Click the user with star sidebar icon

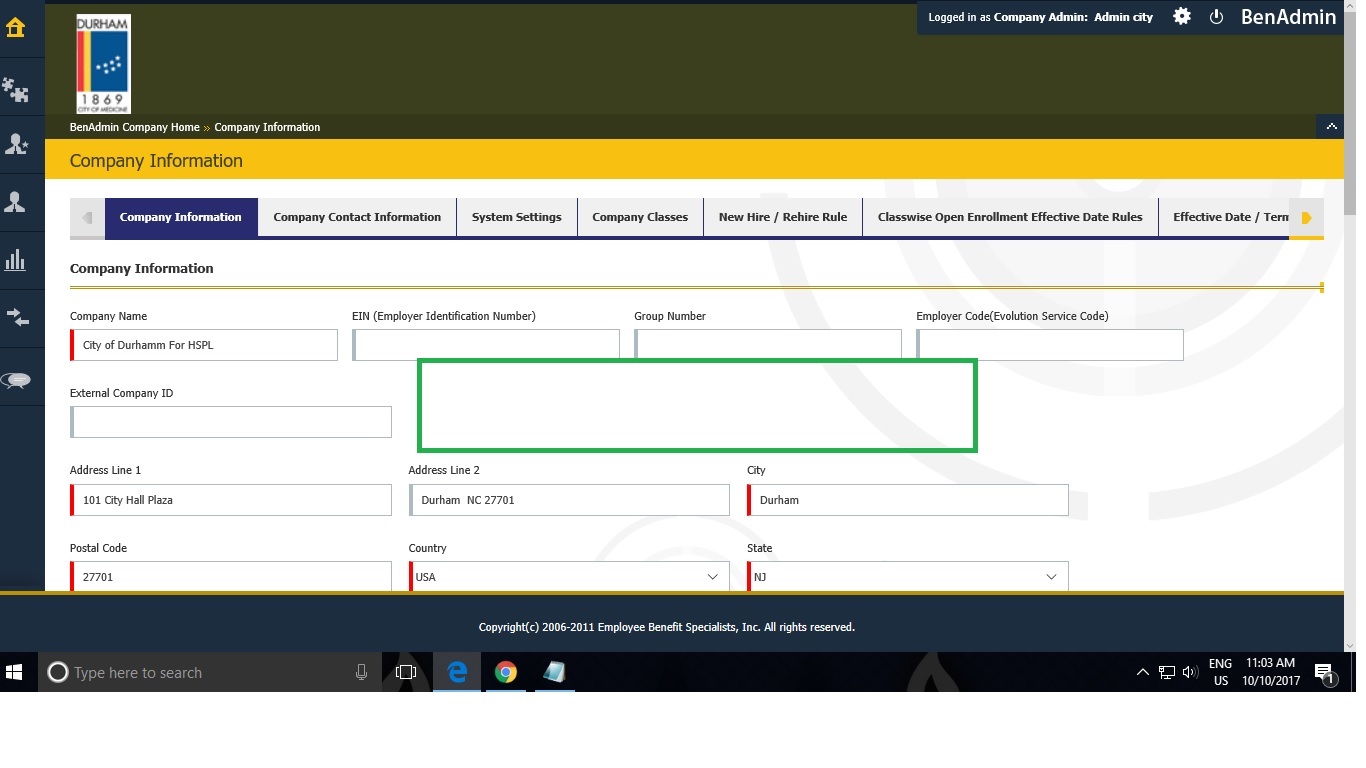pyautogui.click(x=16, y=146)
